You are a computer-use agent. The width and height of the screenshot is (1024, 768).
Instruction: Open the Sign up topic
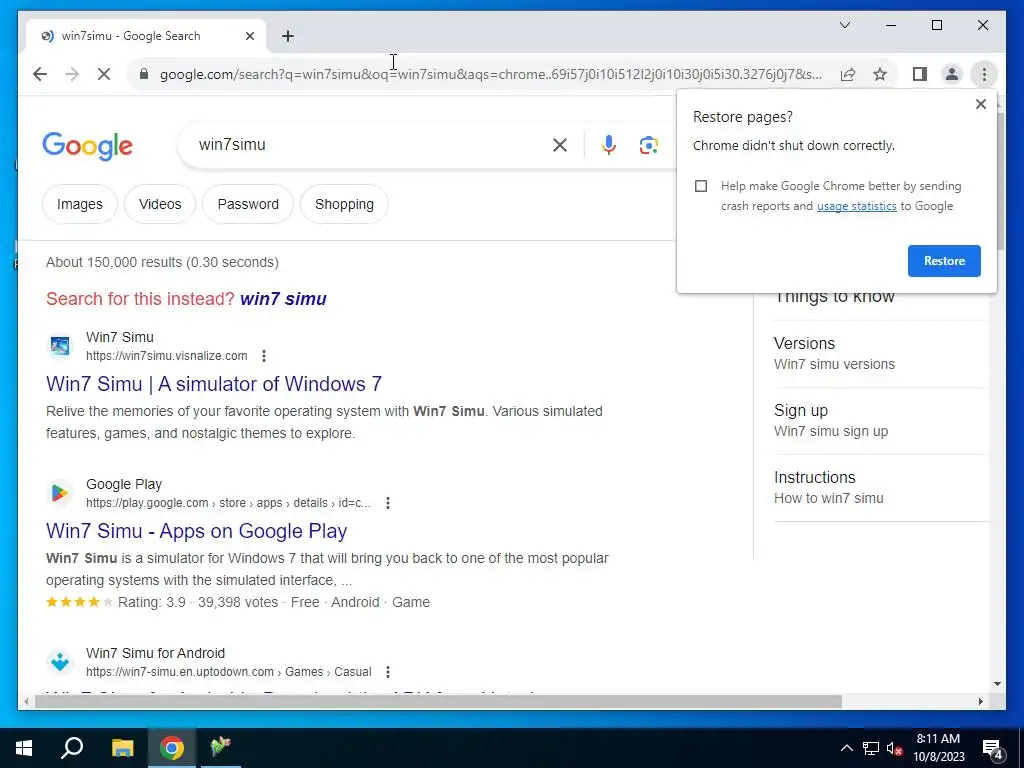pos(881,421)
